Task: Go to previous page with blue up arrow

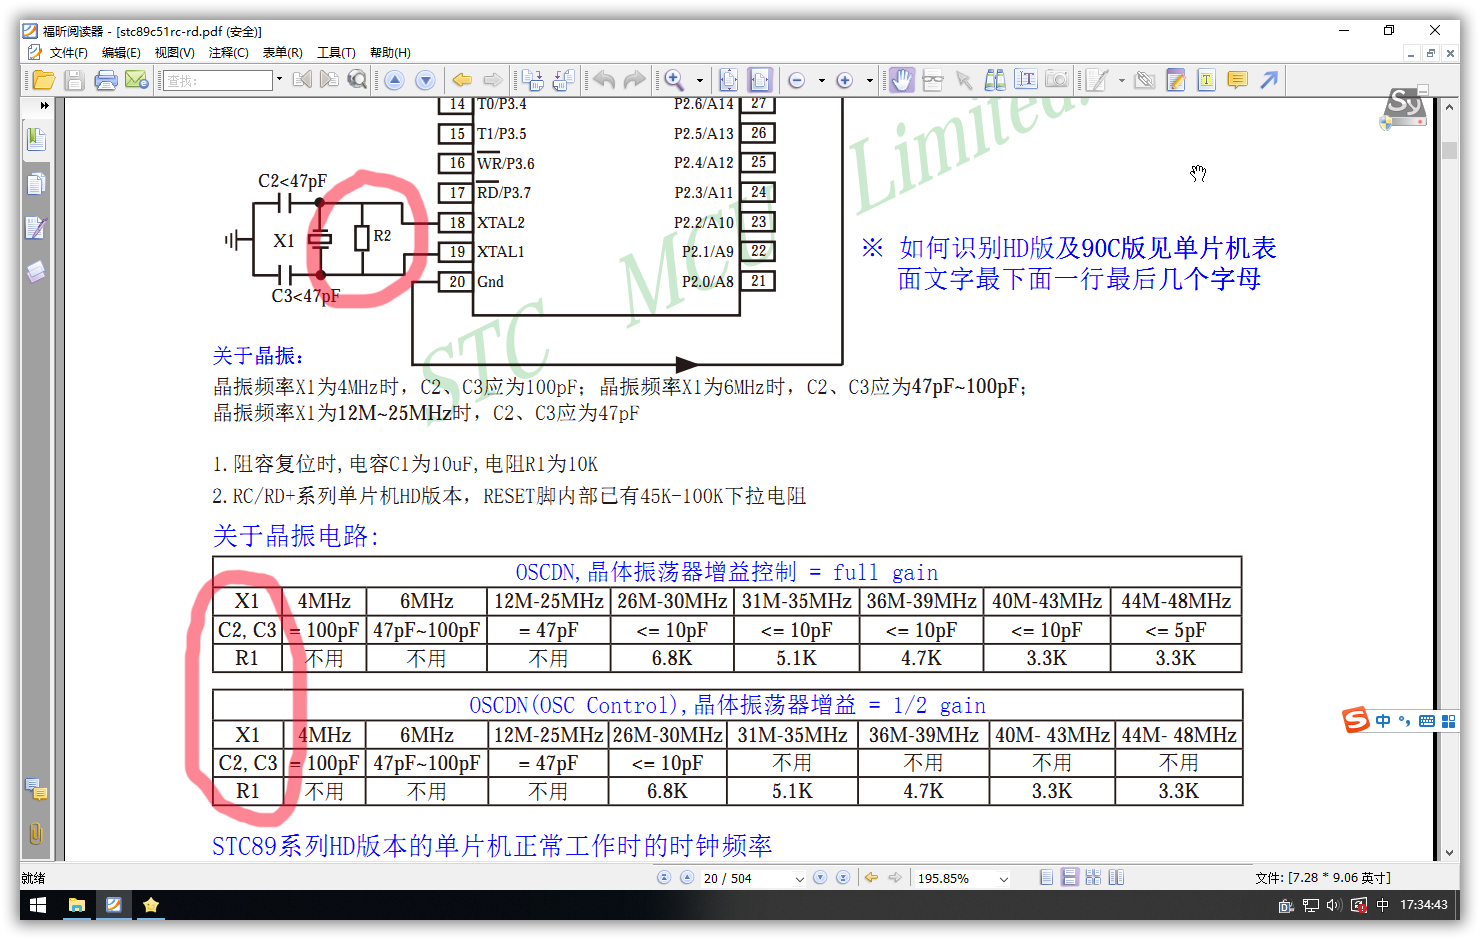Action: [x=395, y=80]
